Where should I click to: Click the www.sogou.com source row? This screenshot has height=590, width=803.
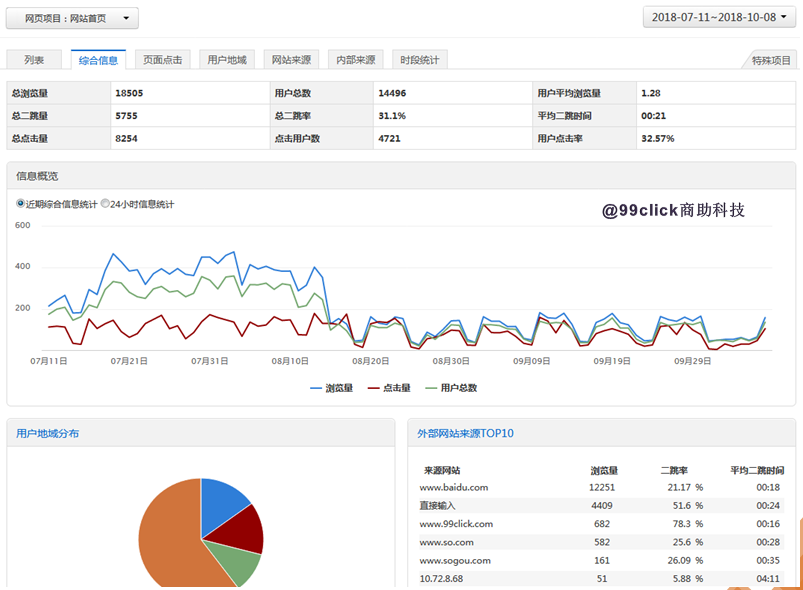pos(602,561)
